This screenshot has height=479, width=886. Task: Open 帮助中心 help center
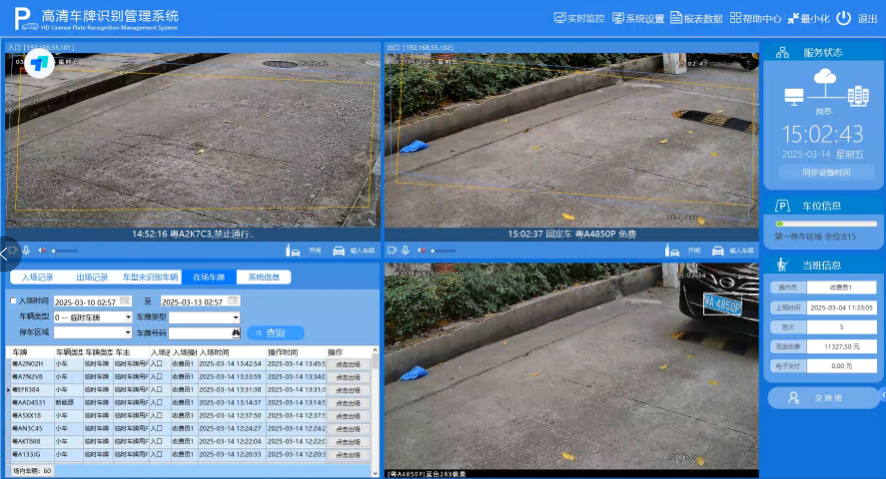pyautogui.click(x=756, y=18)
